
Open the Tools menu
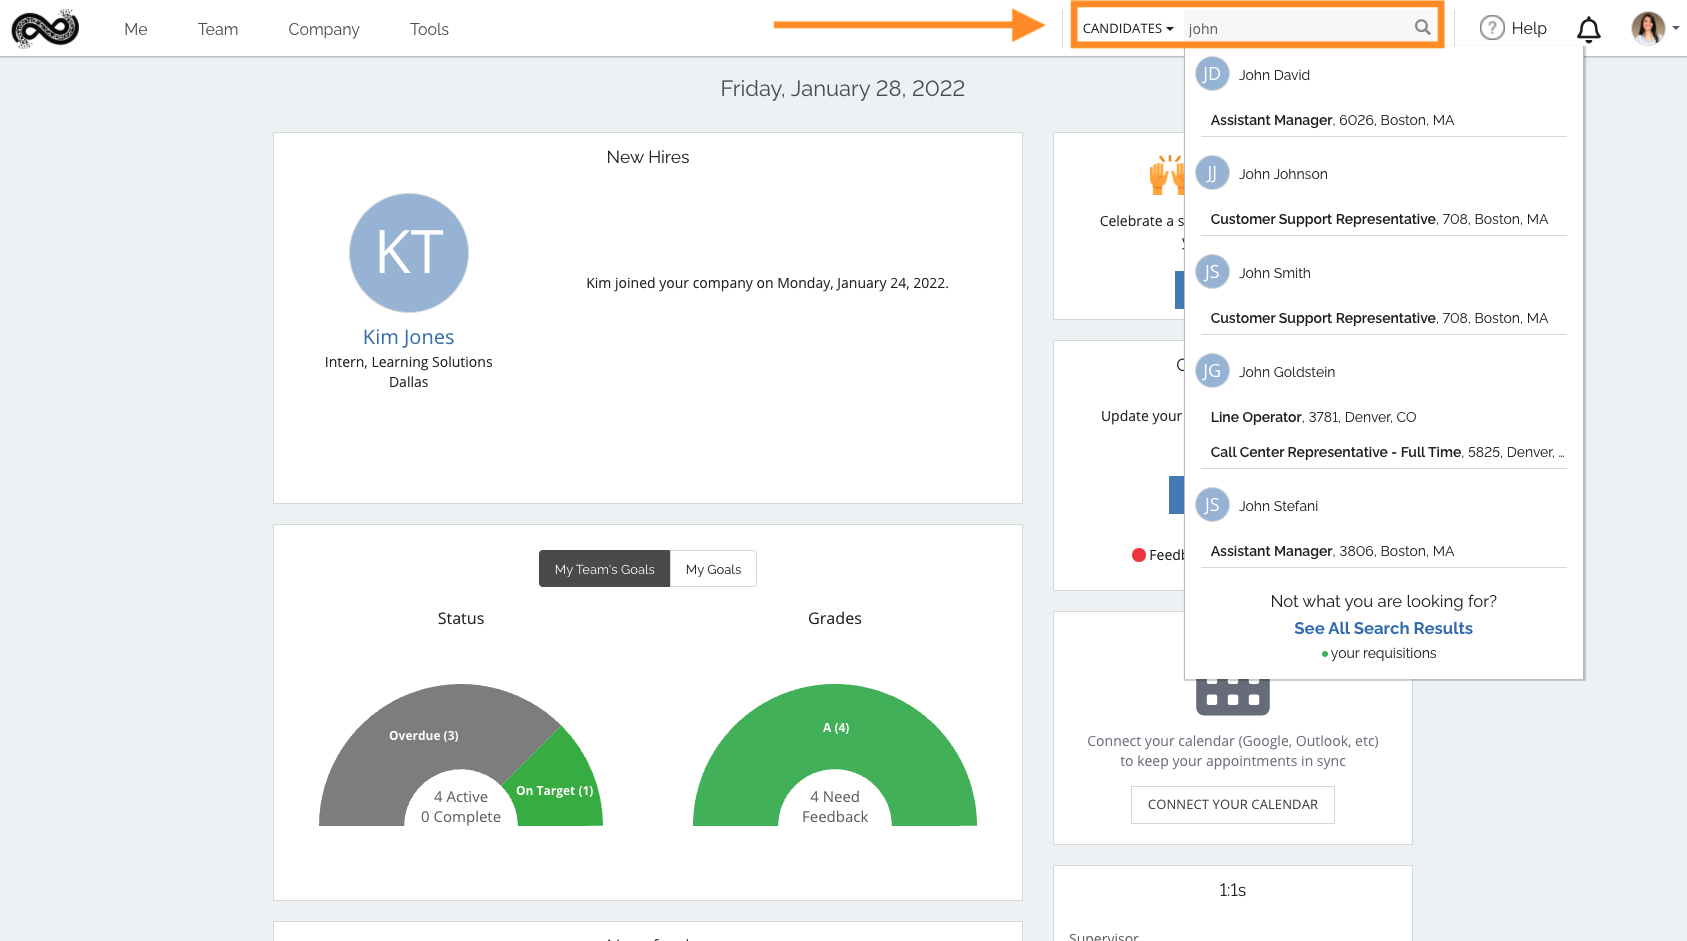tap(429, 29)
